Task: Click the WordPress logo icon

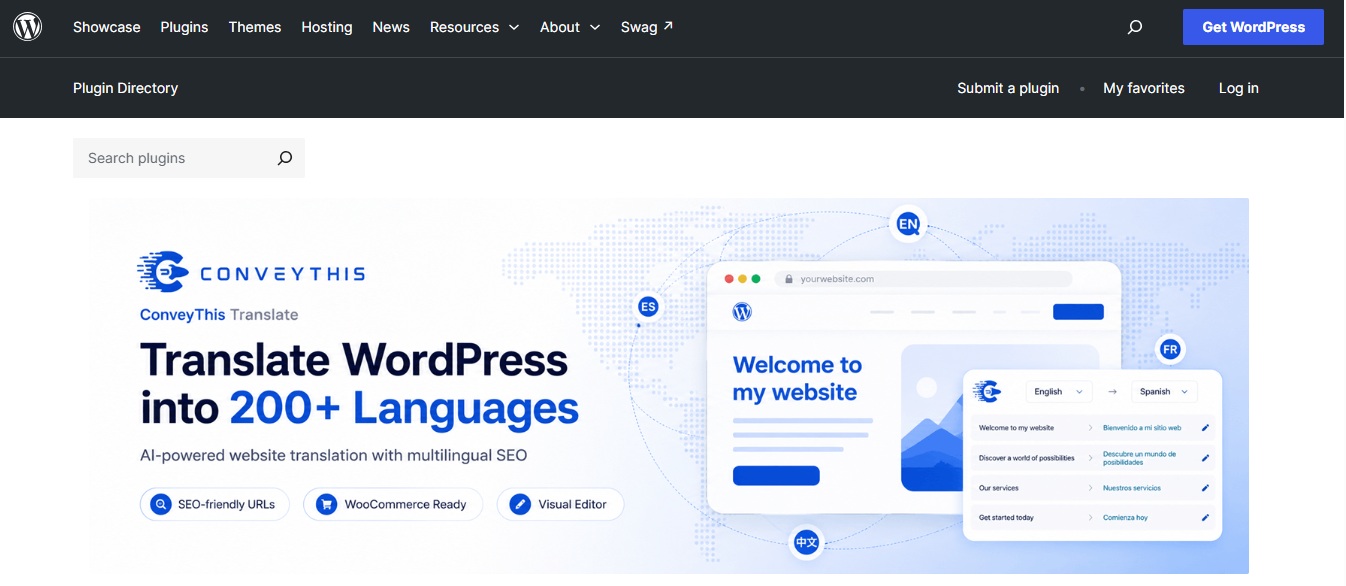Action: coord(28,27)
